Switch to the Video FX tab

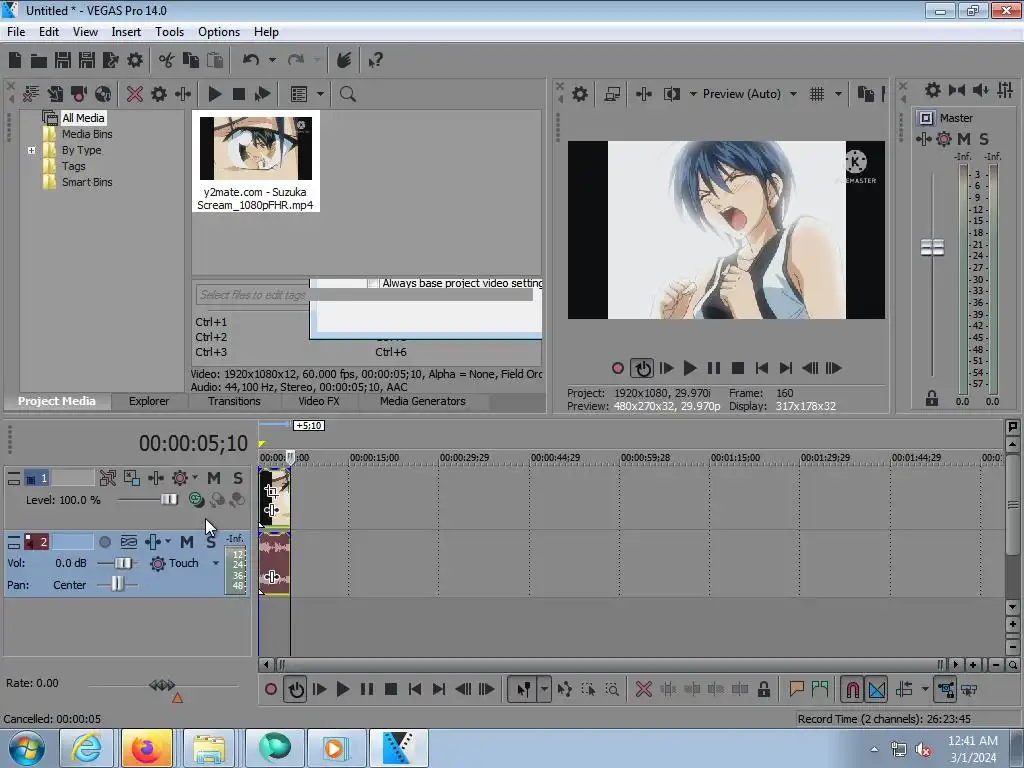point(319,401)
